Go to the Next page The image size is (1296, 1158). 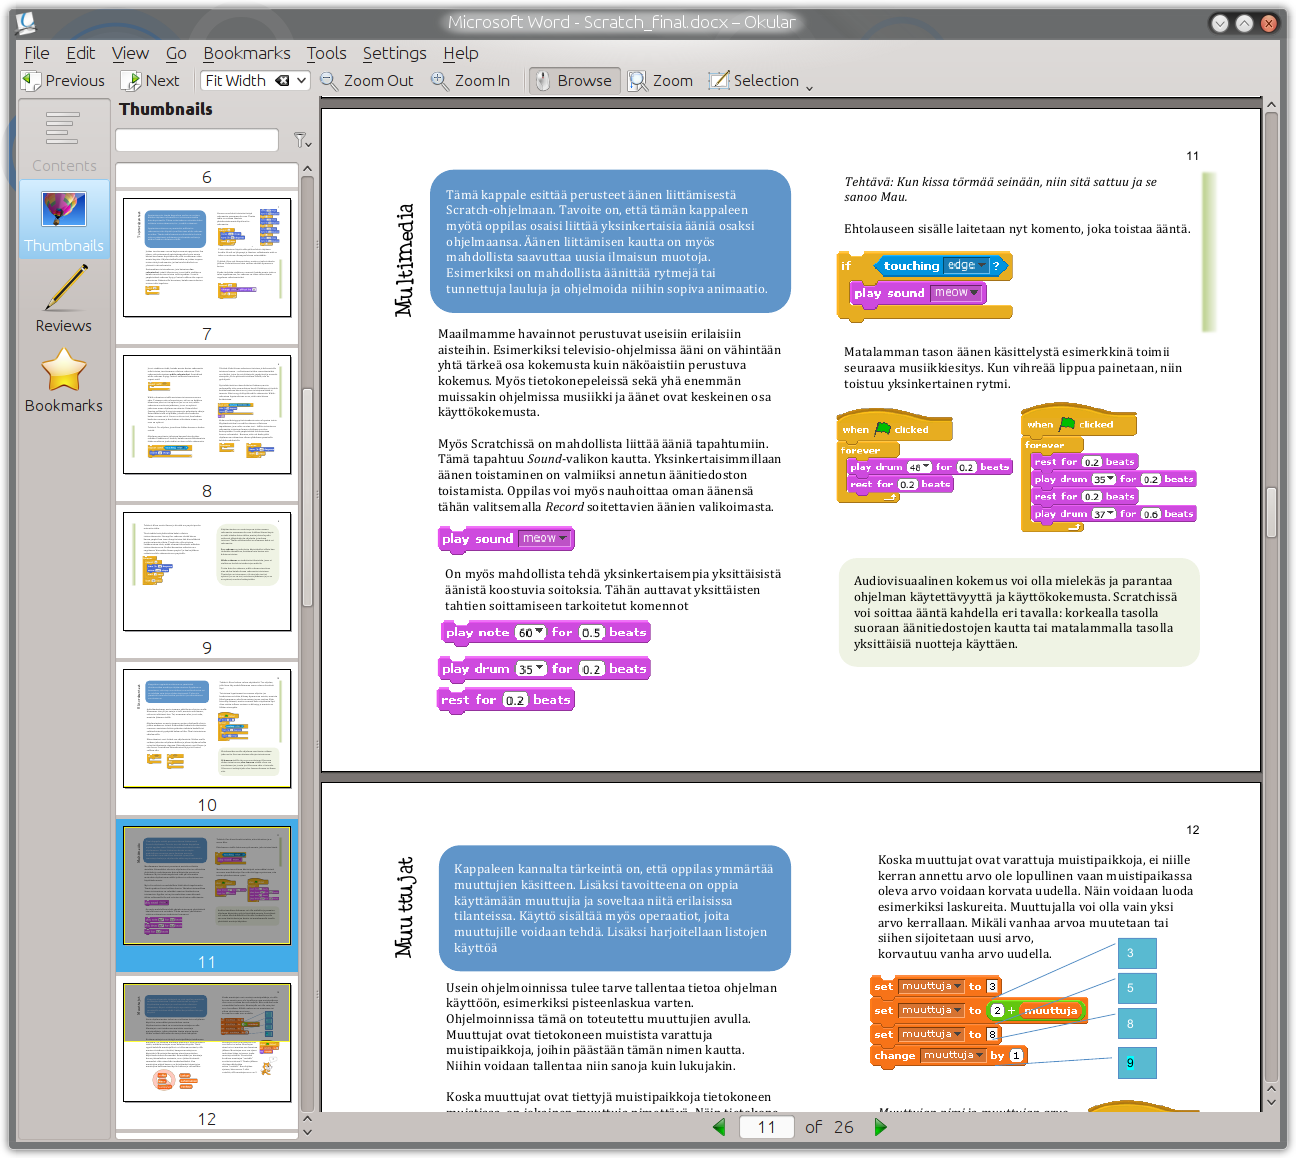pyautogui.click(x=151, y=81)
